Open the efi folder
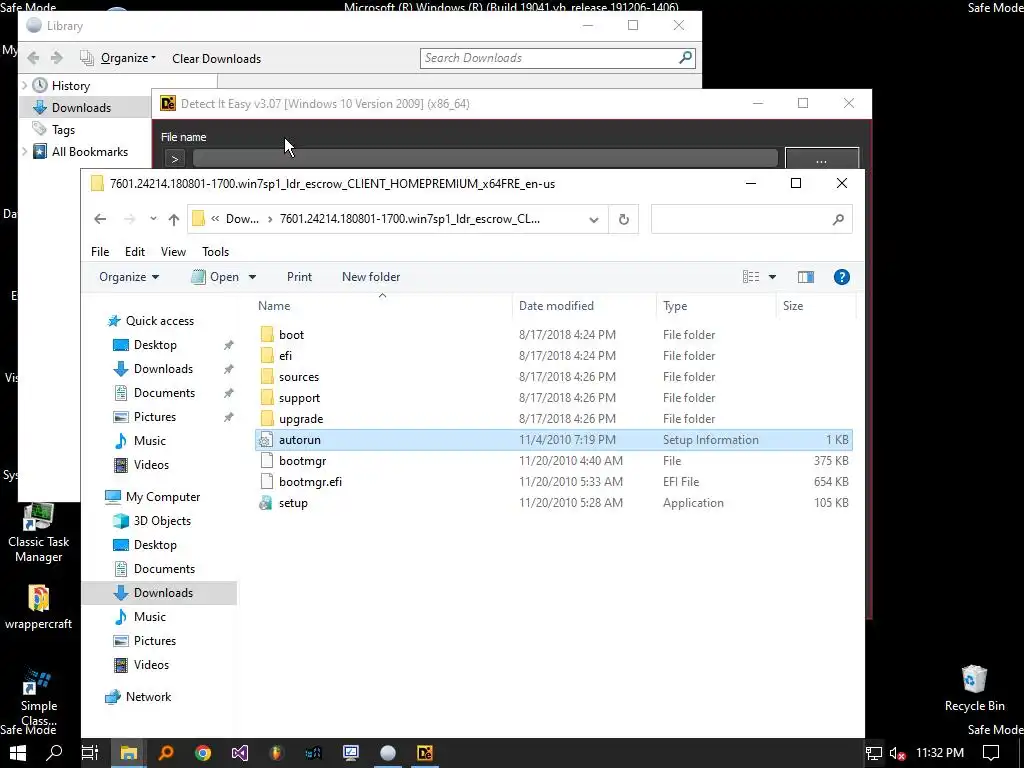This screenshot has height=768, width=1024. point(285,356)
